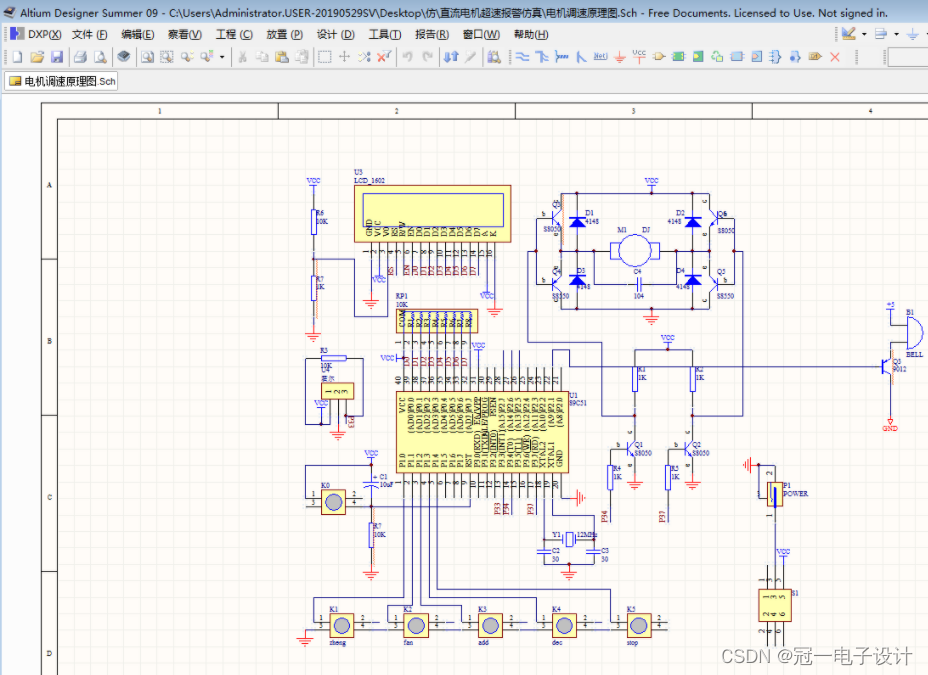
Task: Click the 'zheng' label under K1
Action: click(337, 643)
